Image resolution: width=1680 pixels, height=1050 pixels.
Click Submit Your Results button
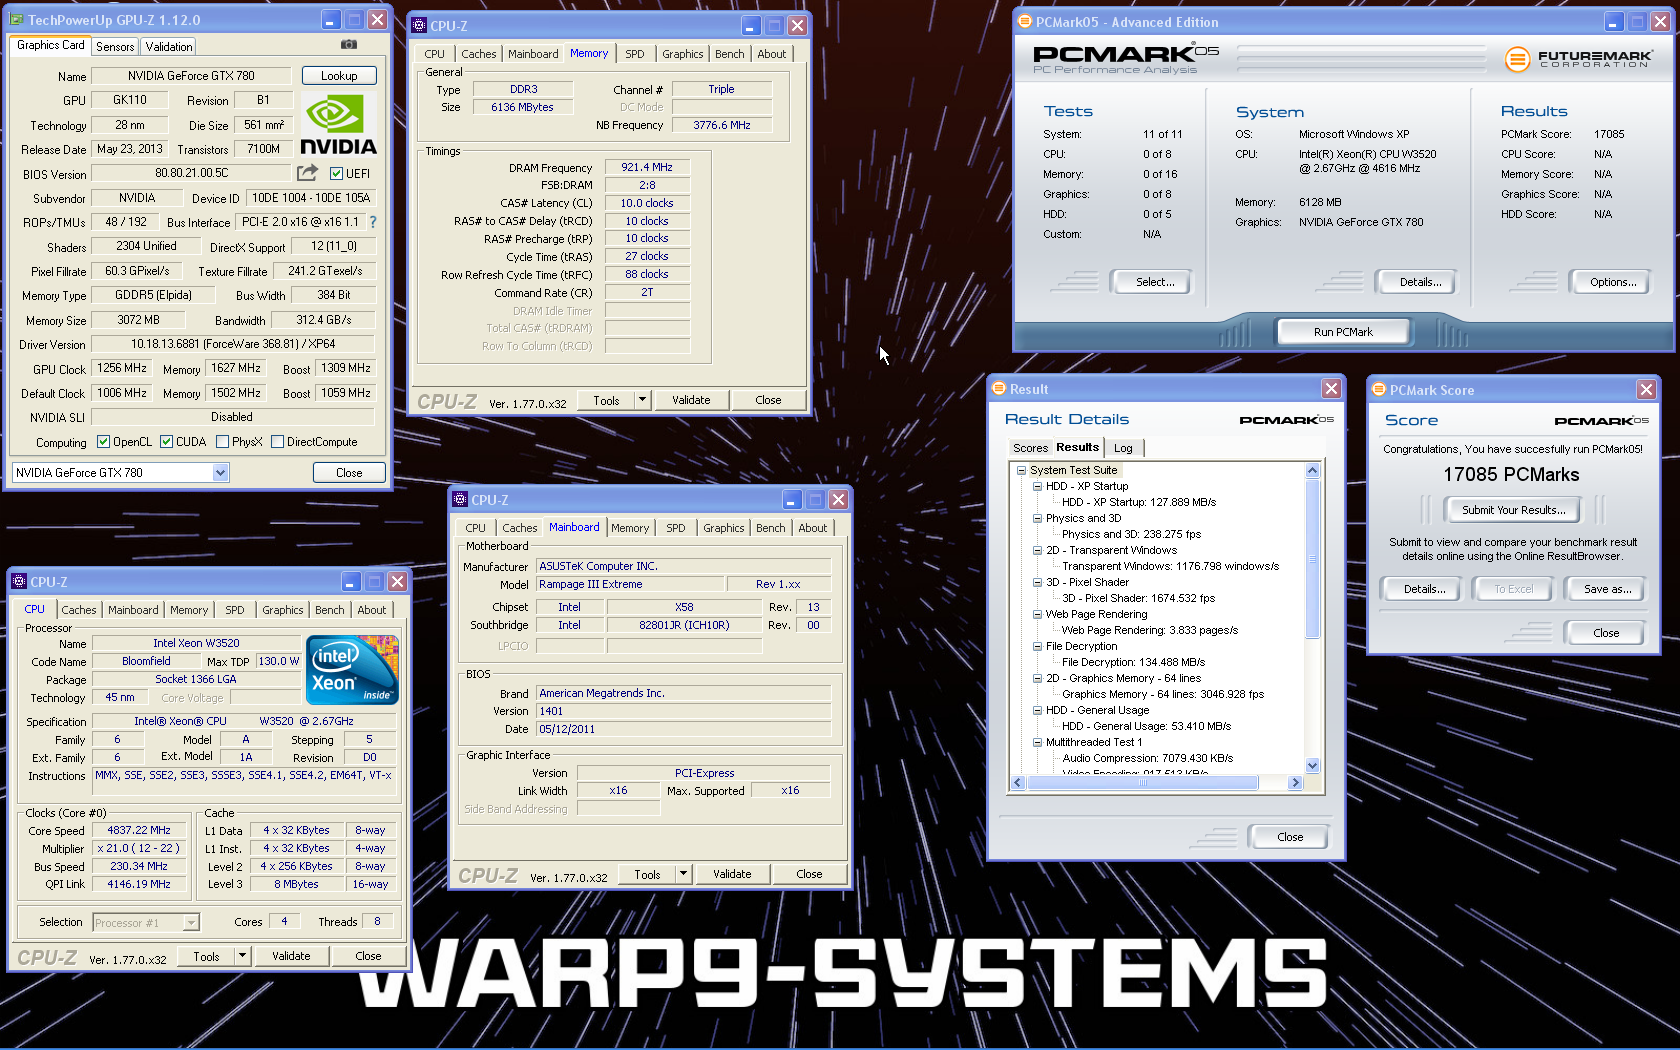click(1513, 510)
